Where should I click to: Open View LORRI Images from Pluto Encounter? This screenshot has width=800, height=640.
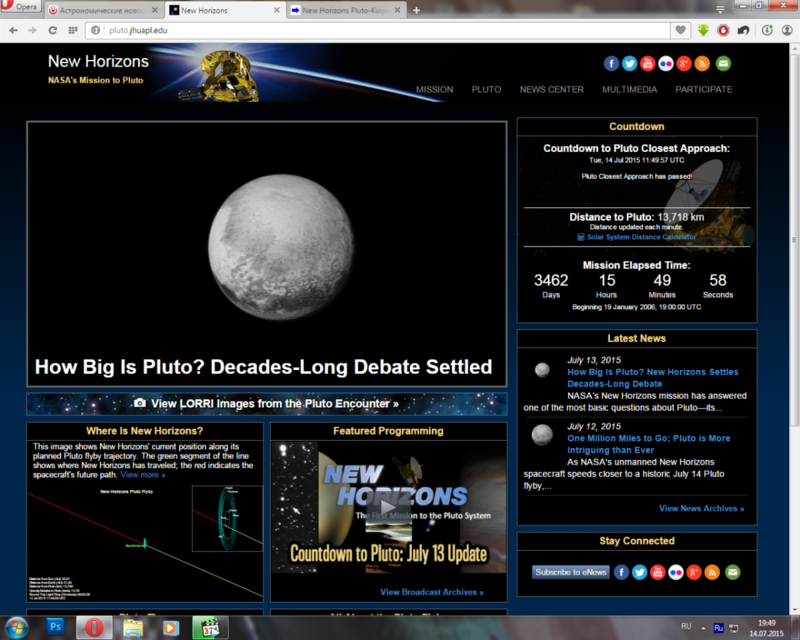[266, 403]
